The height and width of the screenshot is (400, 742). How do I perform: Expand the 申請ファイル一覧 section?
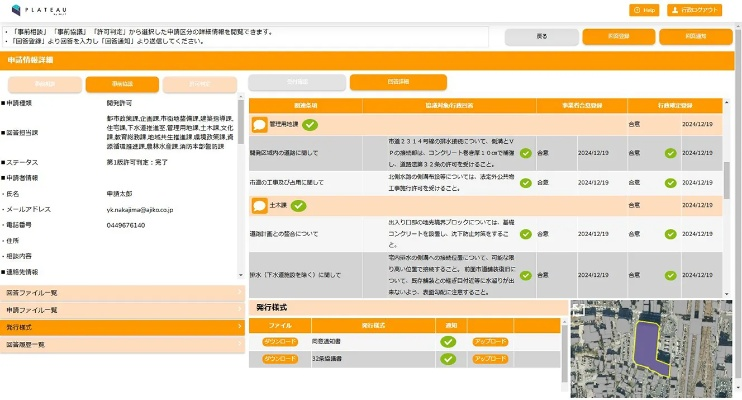(122, 310)
